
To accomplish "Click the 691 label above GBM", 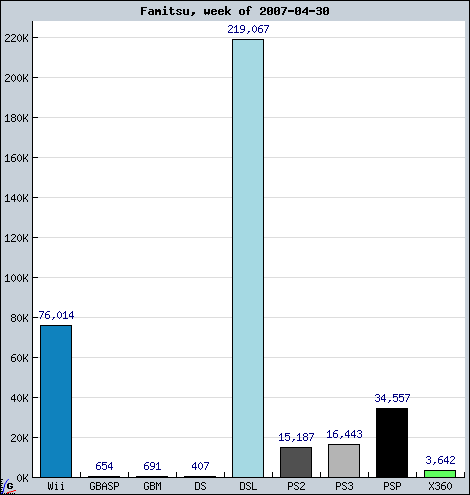I will (152, 466).
